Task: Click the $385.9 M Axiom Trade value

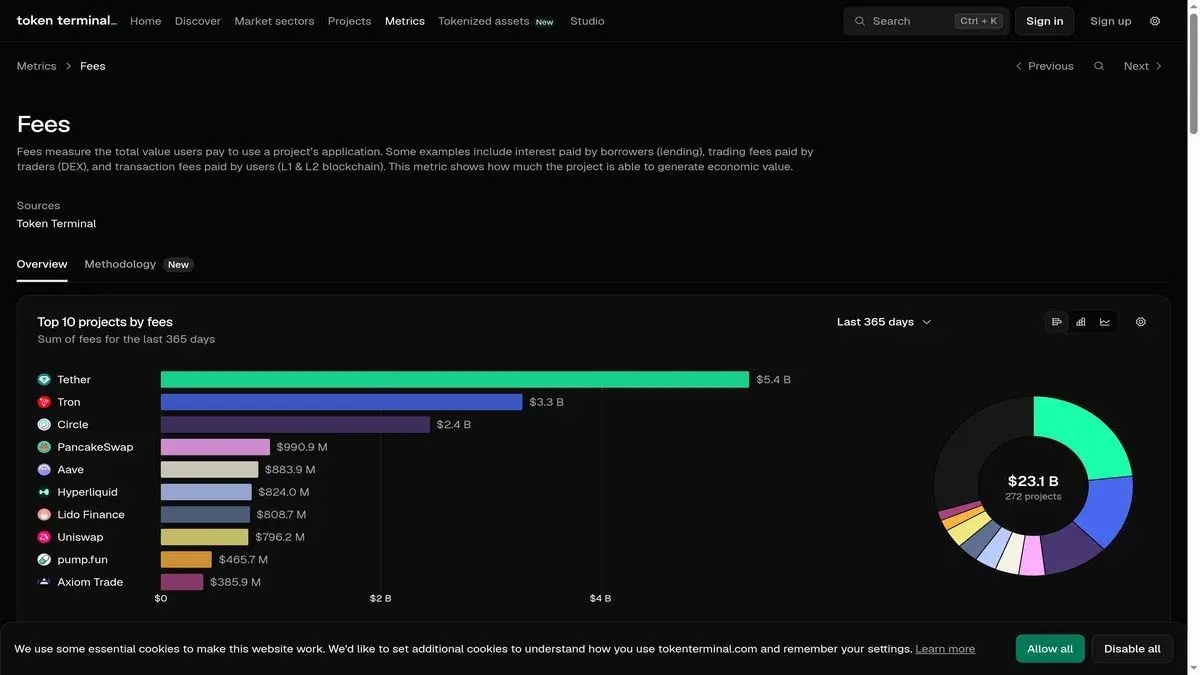Action: point(235,582)
